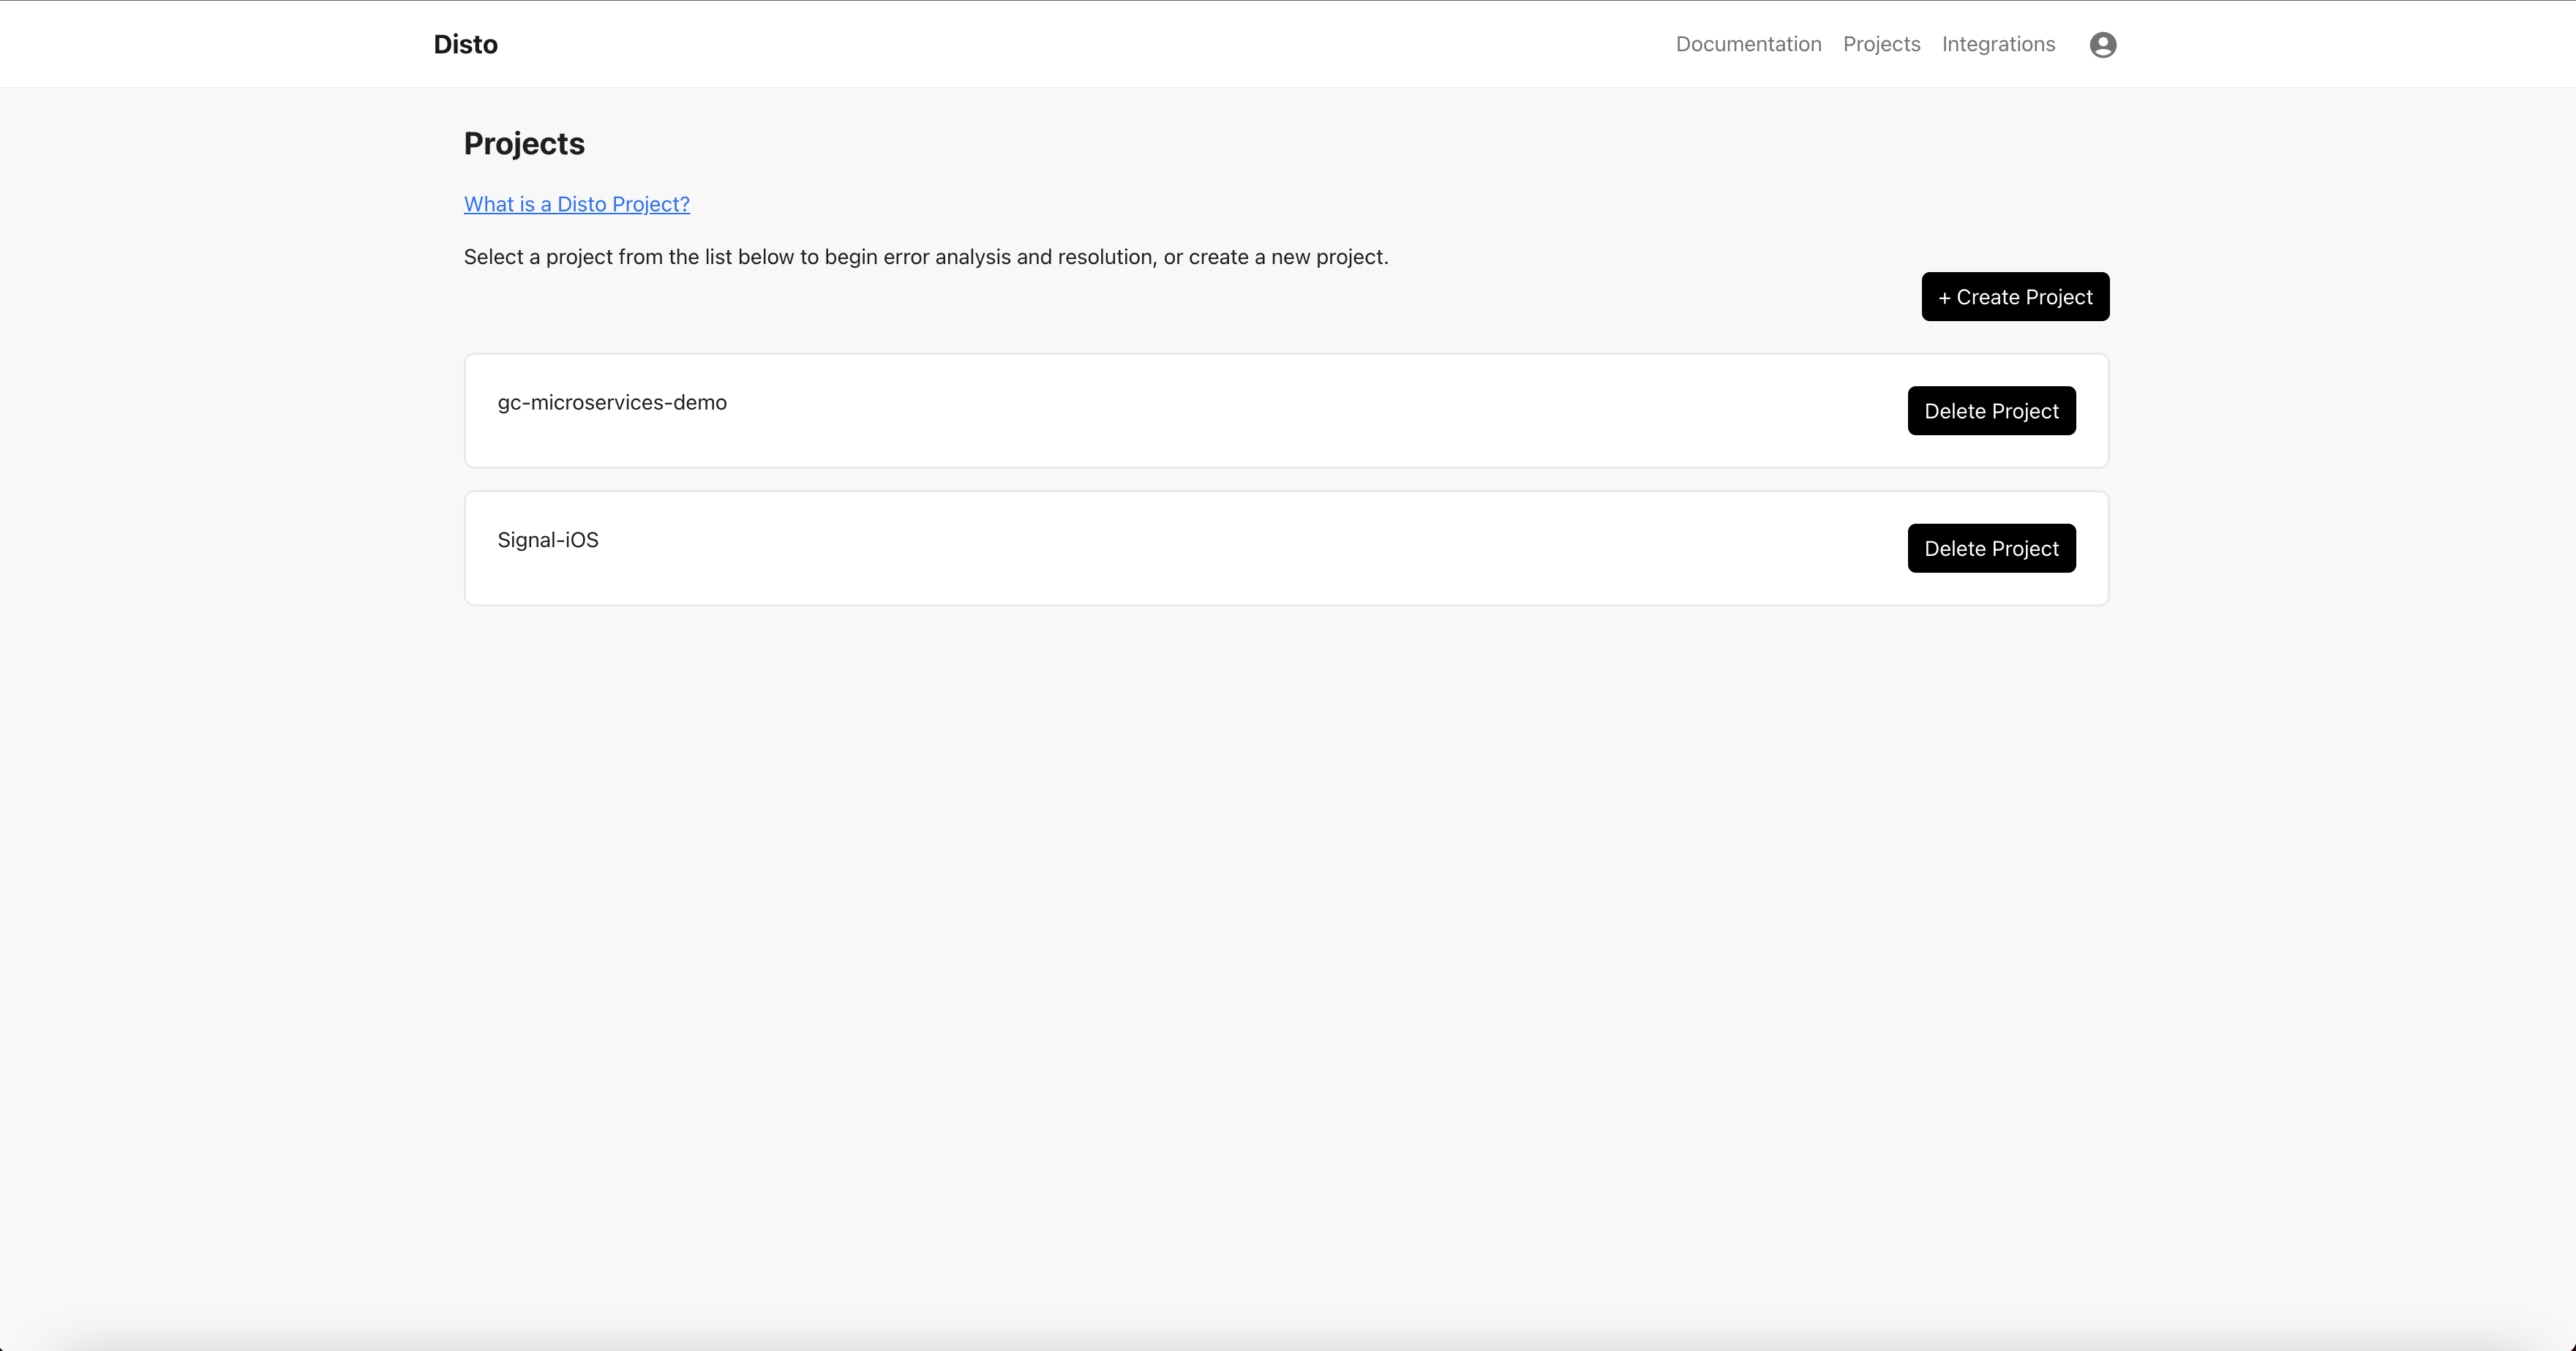
Task: Click empty area below the project list
Action: (1286, 900)
